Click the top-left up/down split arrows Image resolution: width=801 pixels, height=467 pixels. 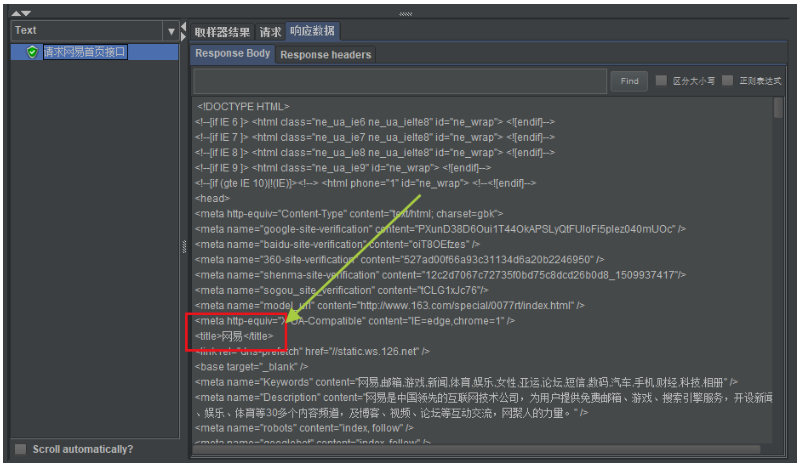(x=21, y=13)
